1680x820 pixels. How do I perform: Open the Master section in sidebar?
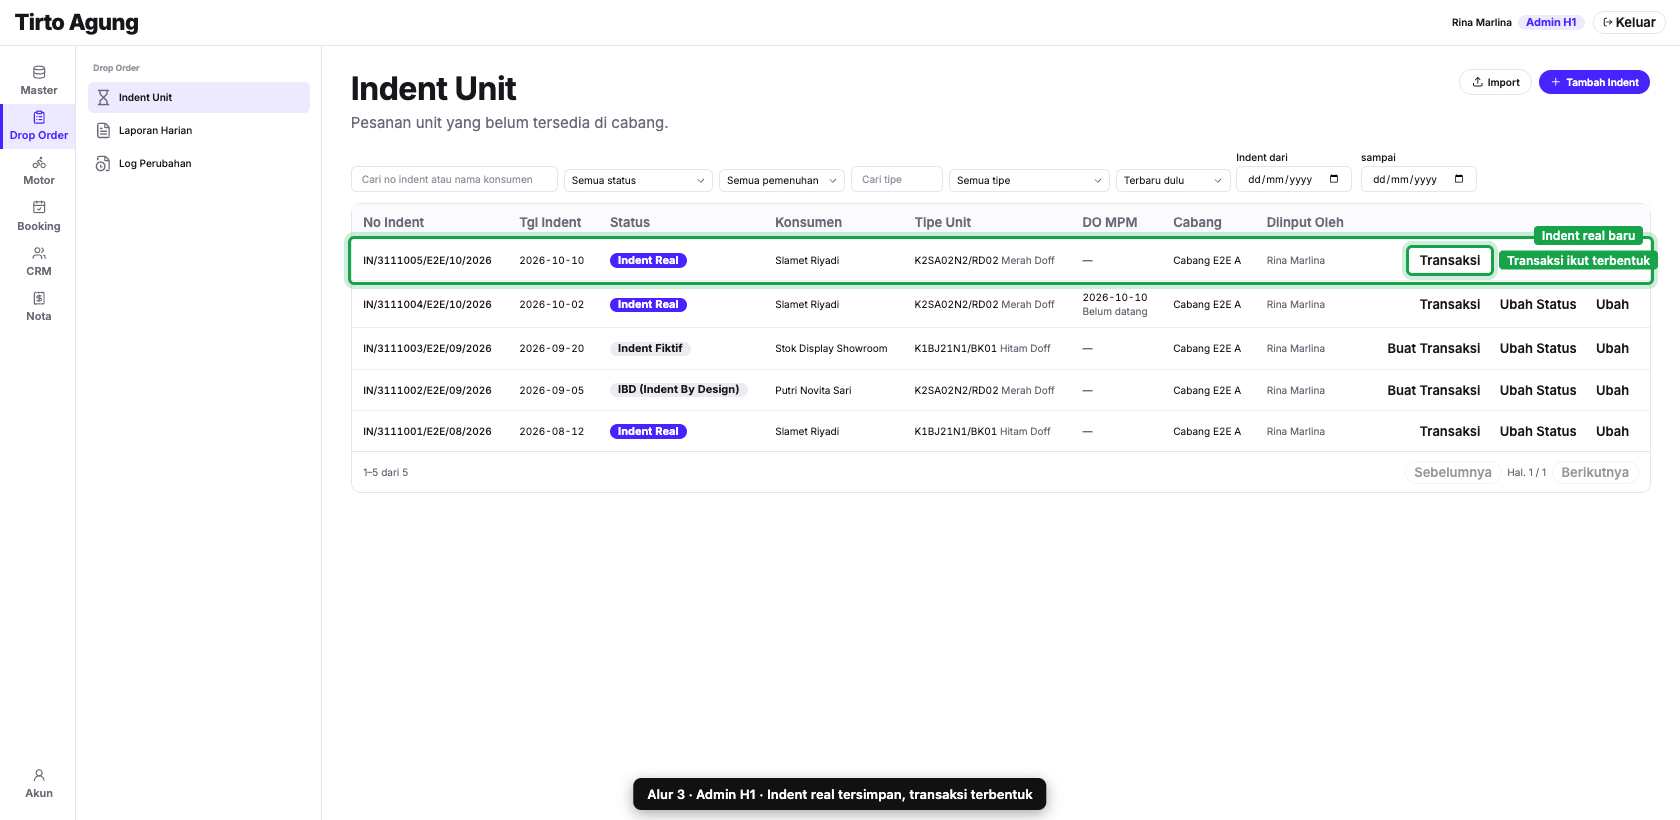point(38,81)
